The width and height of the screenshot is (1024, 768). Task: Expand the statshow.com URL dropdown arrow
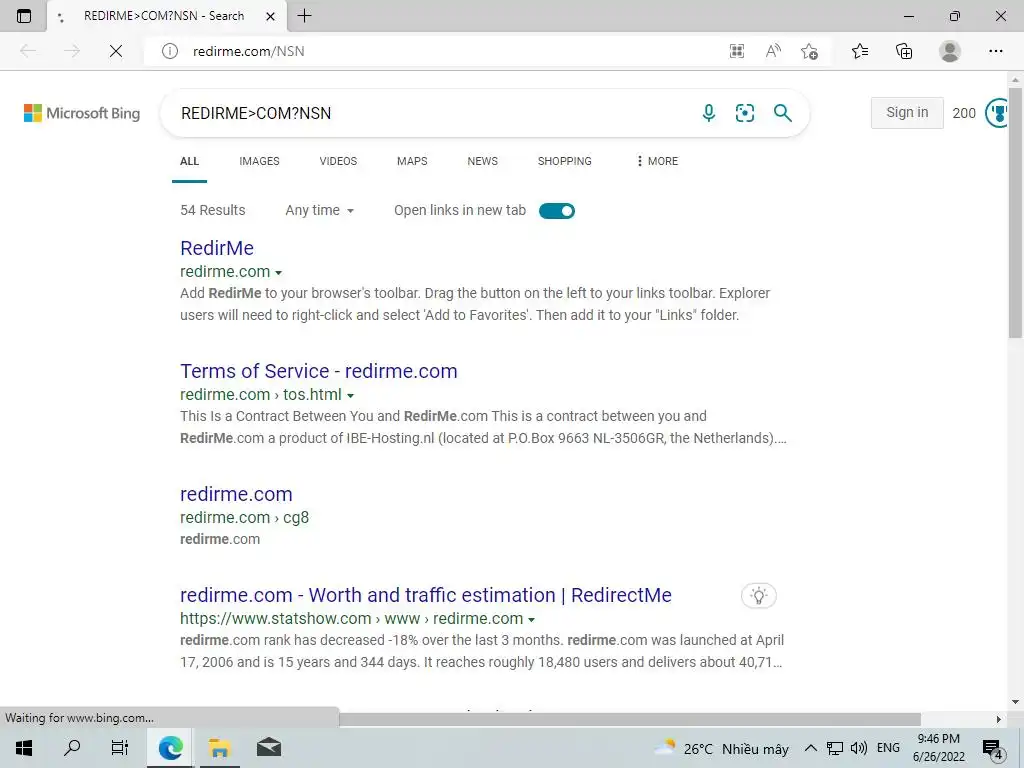pos(532,620)
